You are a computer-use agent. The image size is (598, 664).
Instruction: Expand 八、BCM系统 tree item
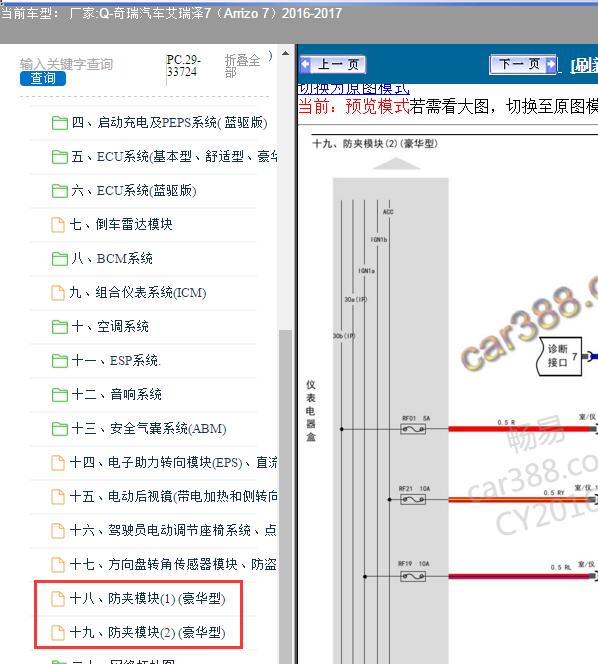point(112,258)
